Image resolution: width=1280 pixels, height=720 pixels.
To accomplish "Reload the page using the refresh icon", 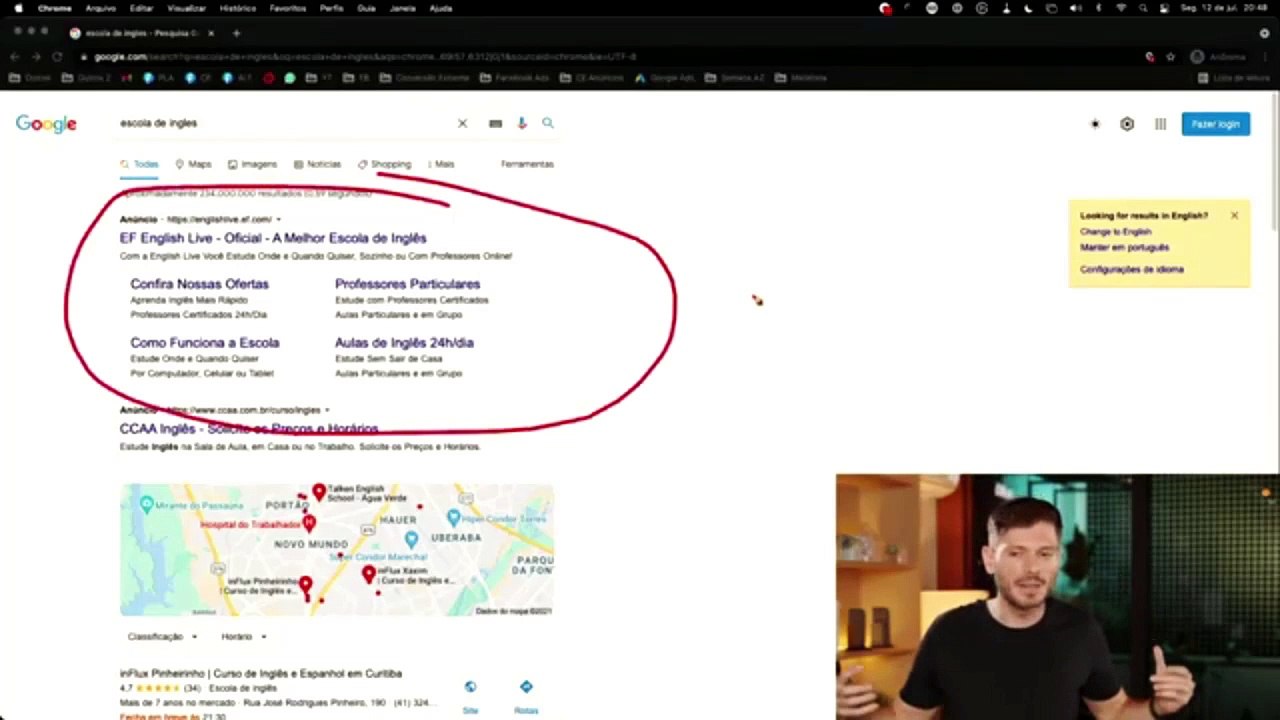I will [58, 57].
